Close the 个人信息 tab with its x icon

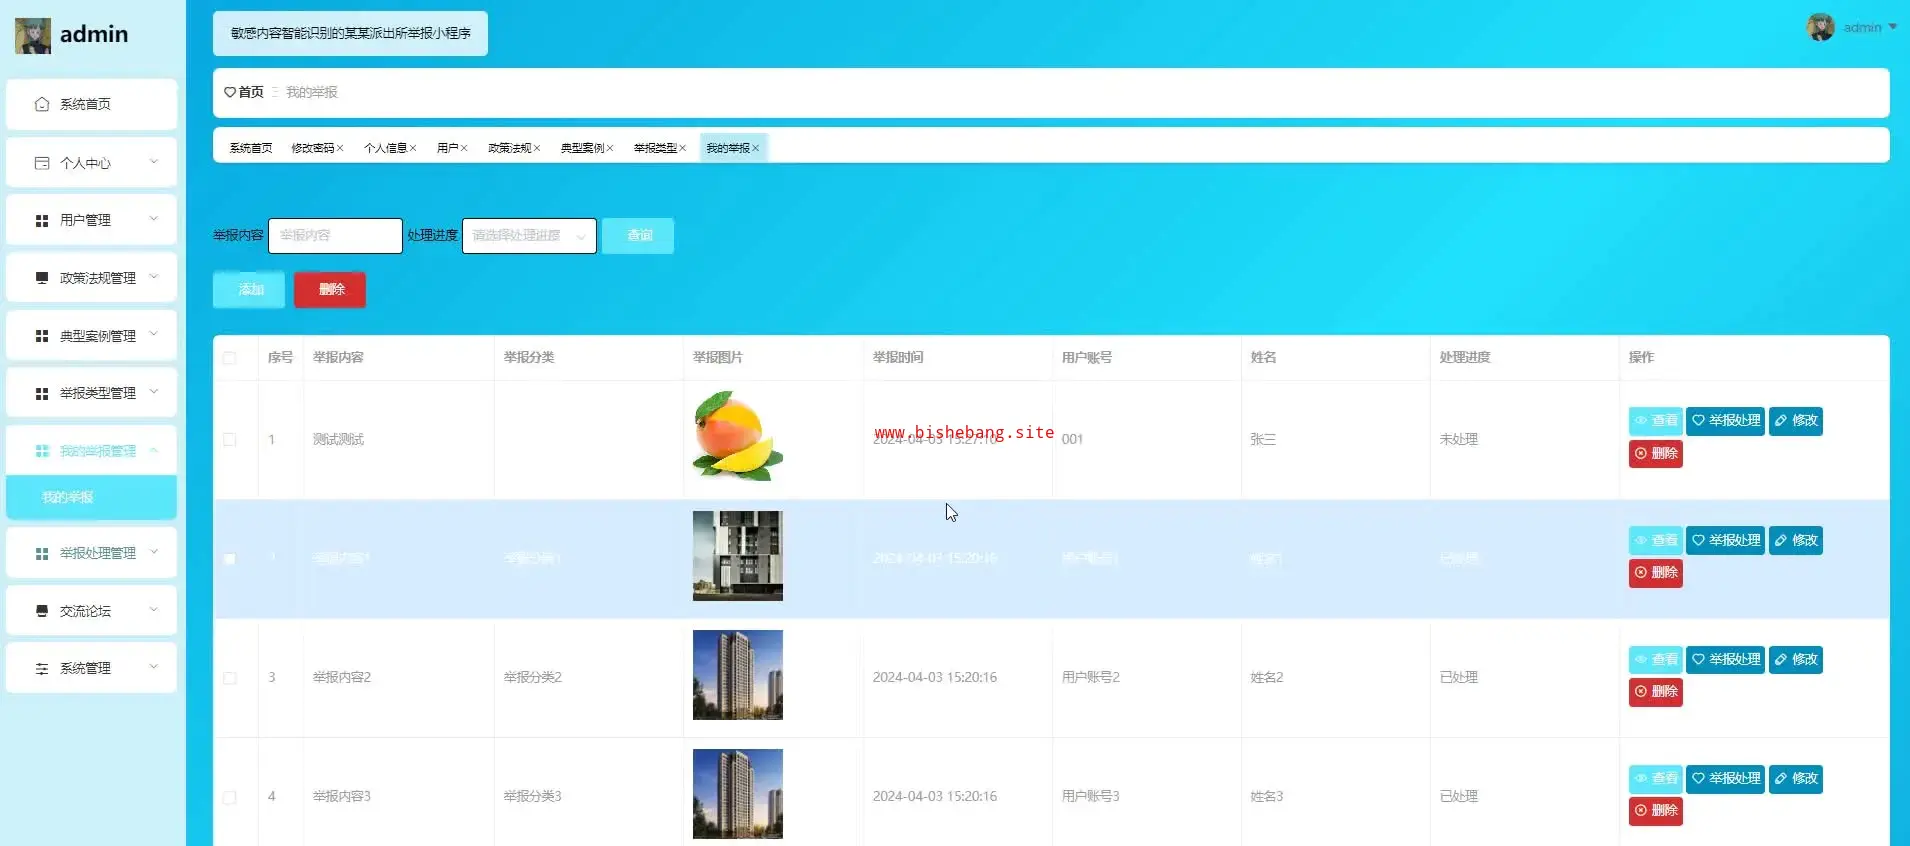pos(413,148)
